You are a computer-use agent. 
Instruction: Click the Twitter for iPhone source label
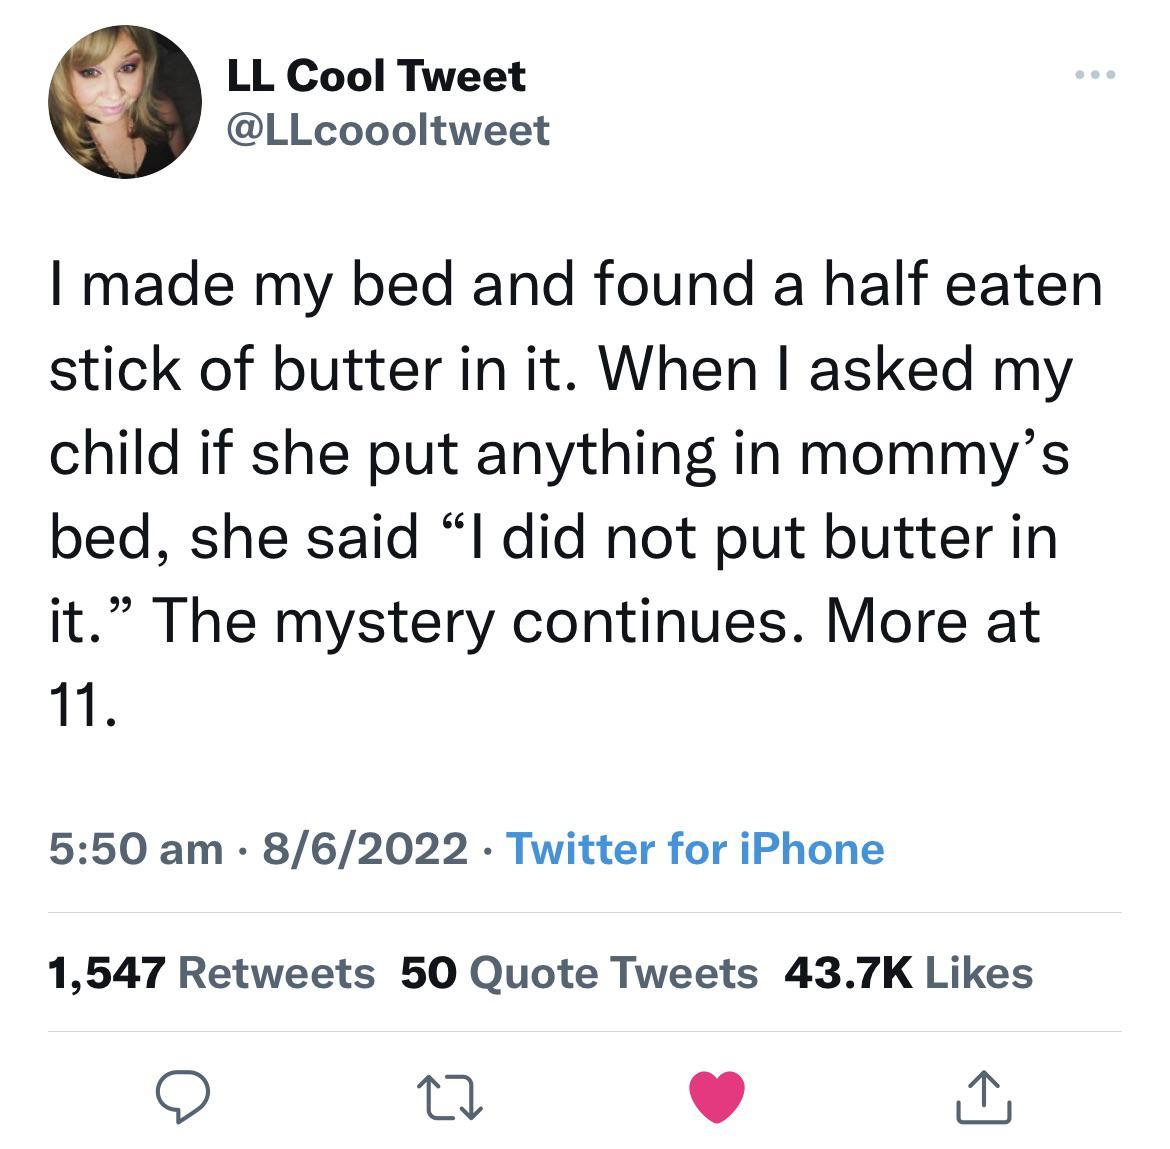[x=696, y=850]
